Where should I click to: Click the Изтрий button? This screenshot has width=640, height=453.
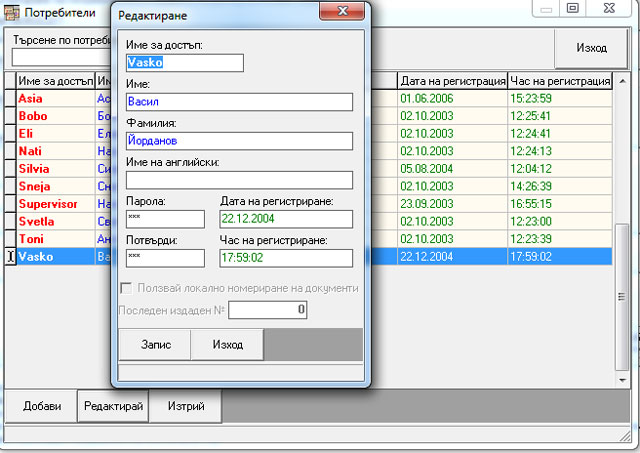(x=186, y=406)
